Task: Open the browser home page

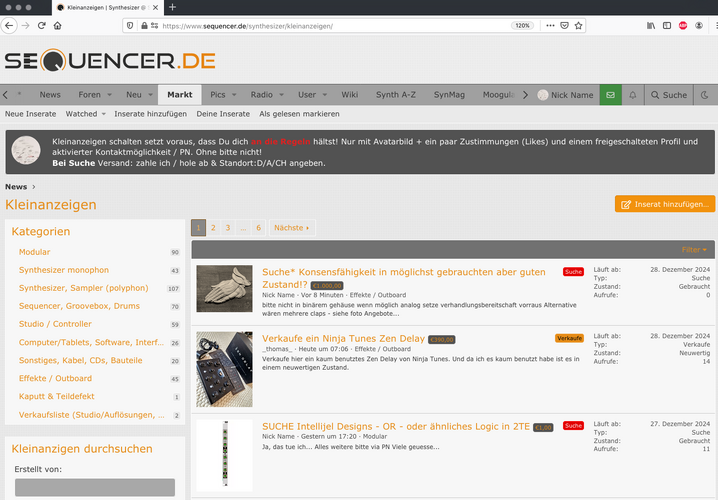Action: 57,26
